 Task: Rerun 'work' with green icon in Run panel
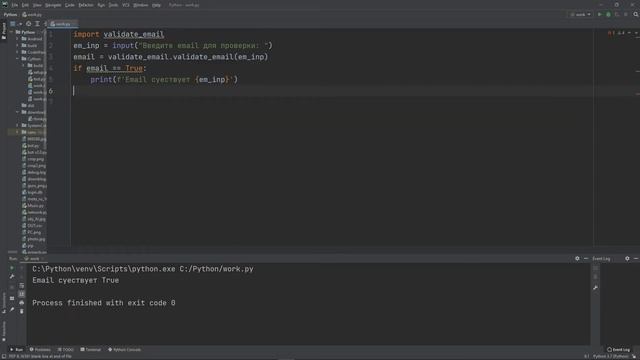(12, 268)
